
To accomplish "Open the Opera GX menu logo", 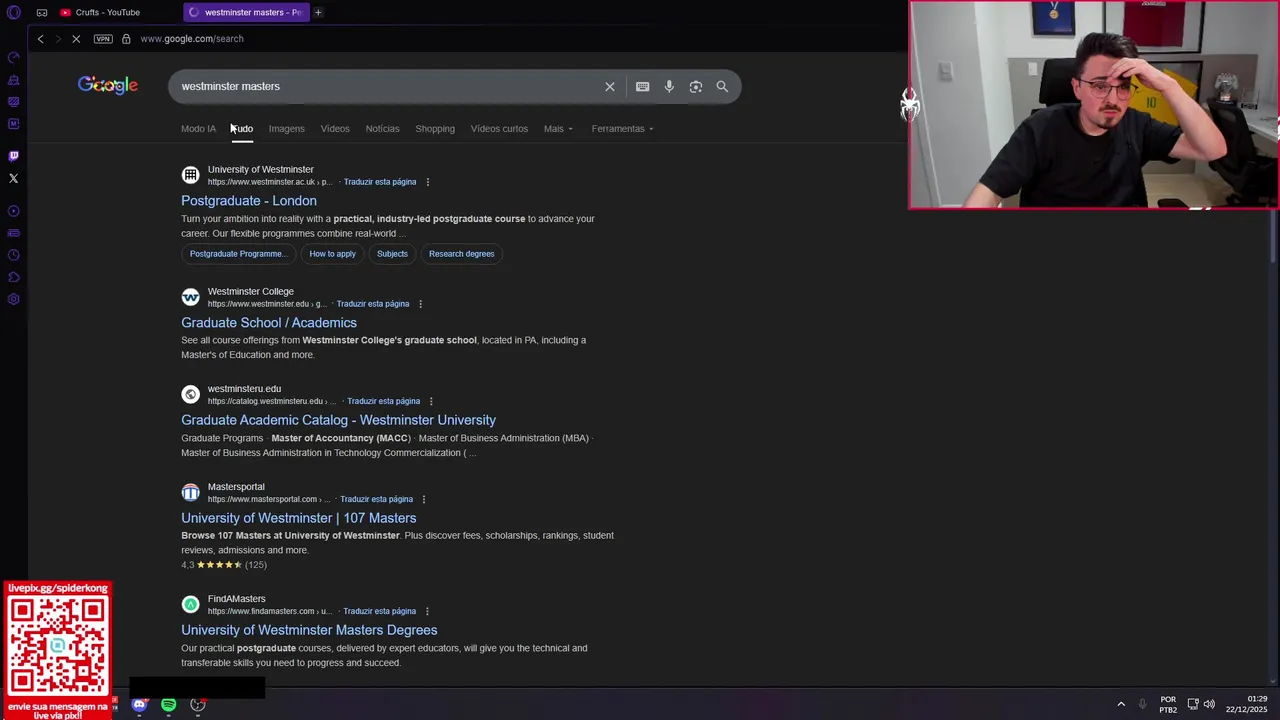I will [13, 12].
